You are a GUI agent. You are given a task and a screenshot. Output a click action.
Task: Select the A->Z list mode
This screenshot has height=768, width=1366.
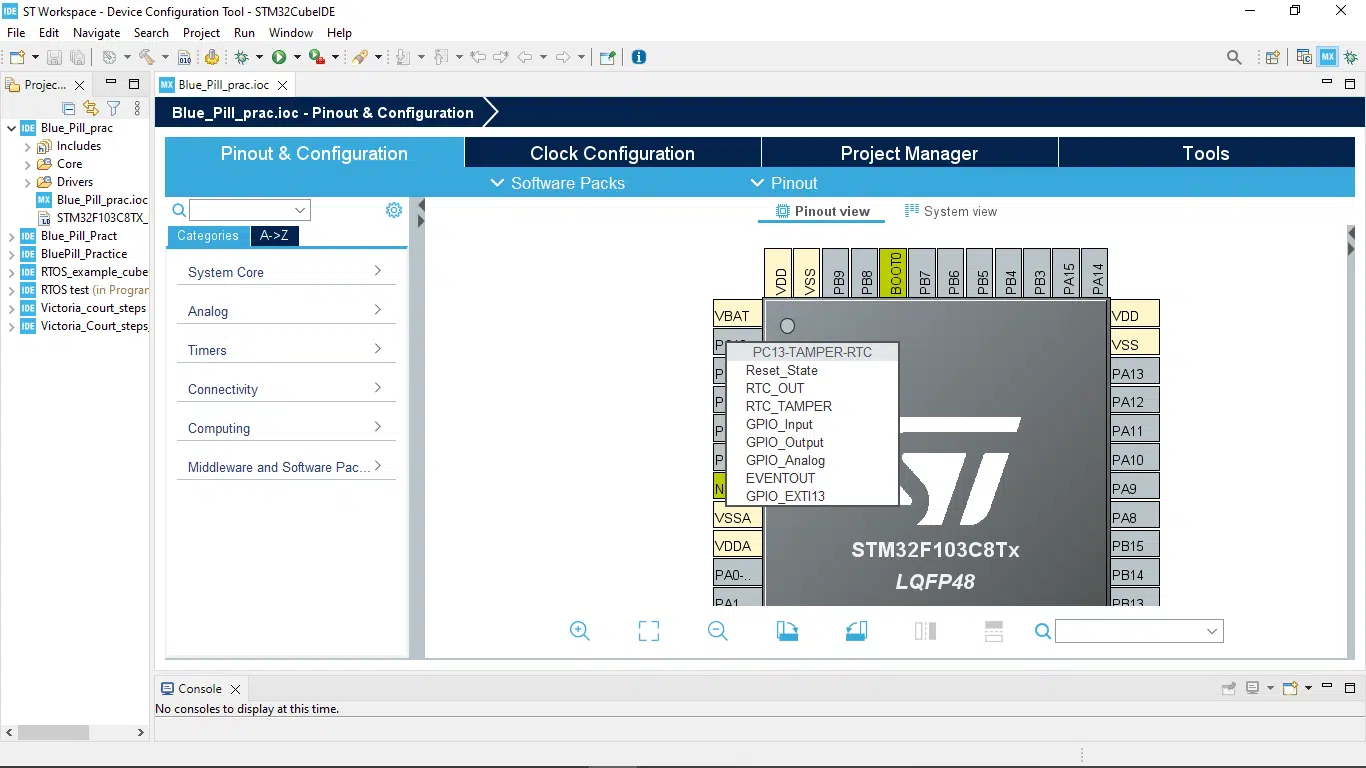(274, 236)
